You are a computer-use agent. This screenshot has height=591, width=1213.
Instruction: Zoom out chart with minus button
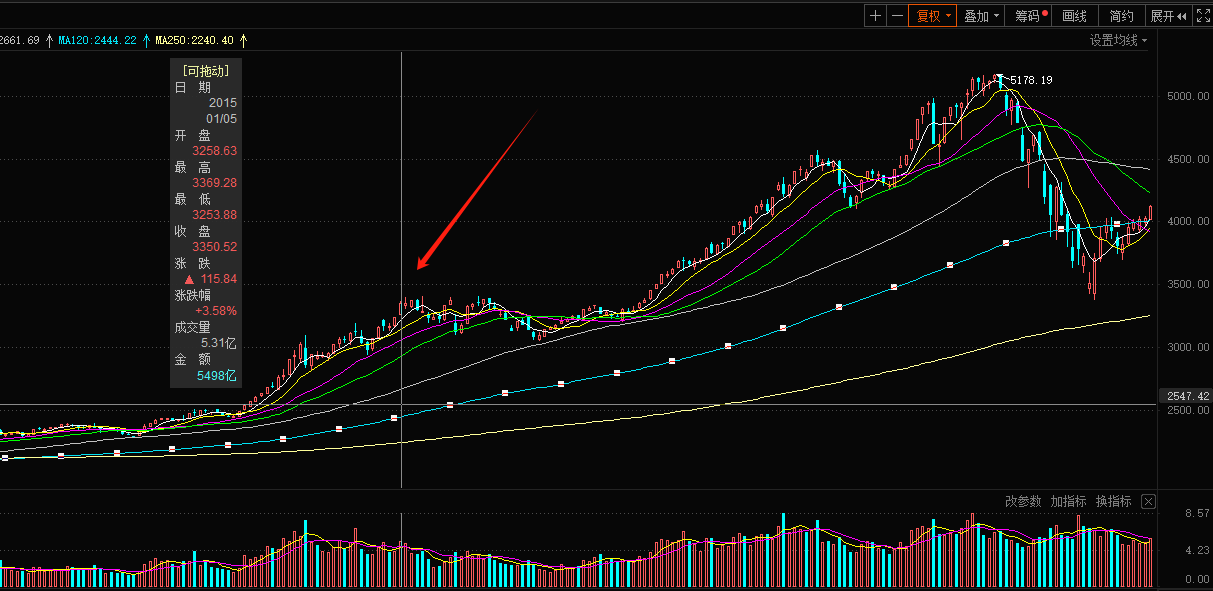coord(897,15)
